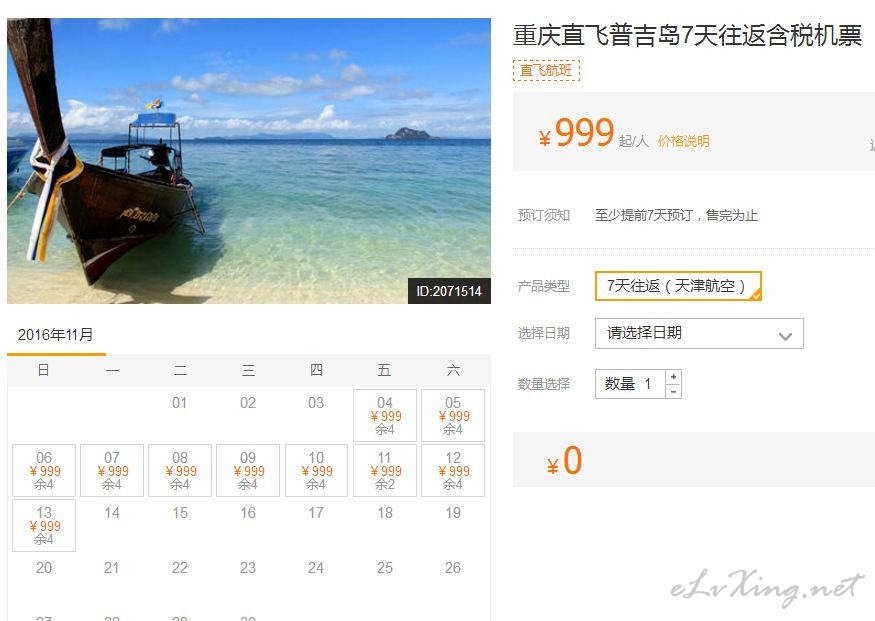875x621 pixels.
Task: Click the 直飞航班 tag
Action: [546, 70]
